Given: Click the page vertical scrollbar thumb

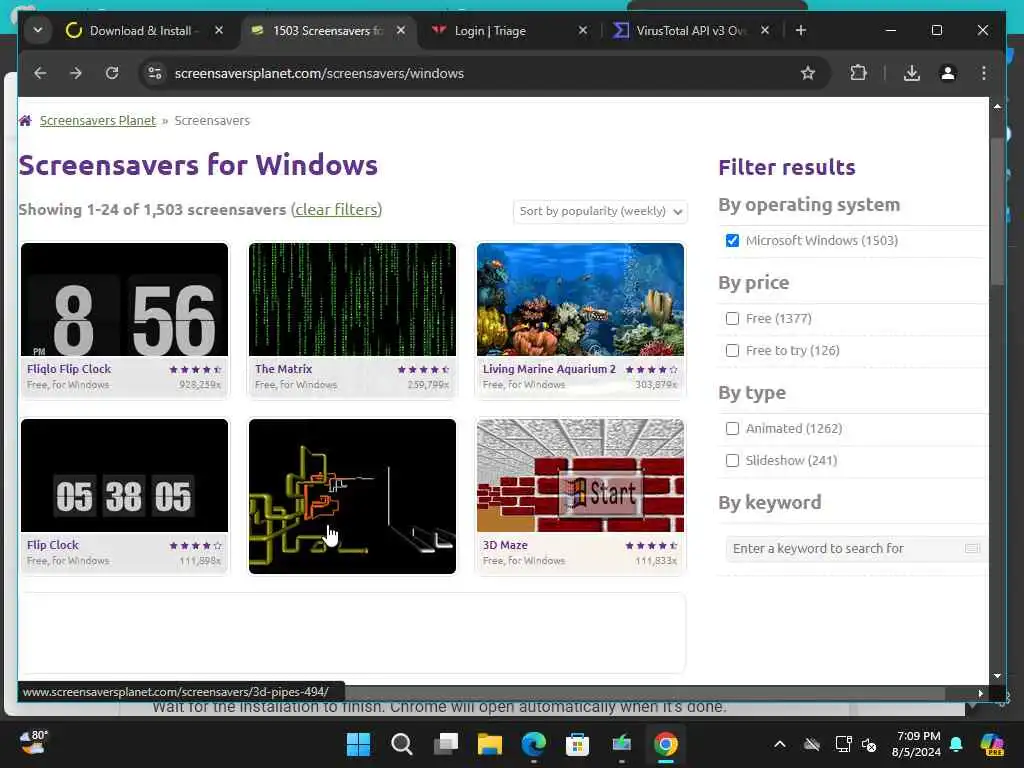Looking at the screenshot, I should (997, 212).
